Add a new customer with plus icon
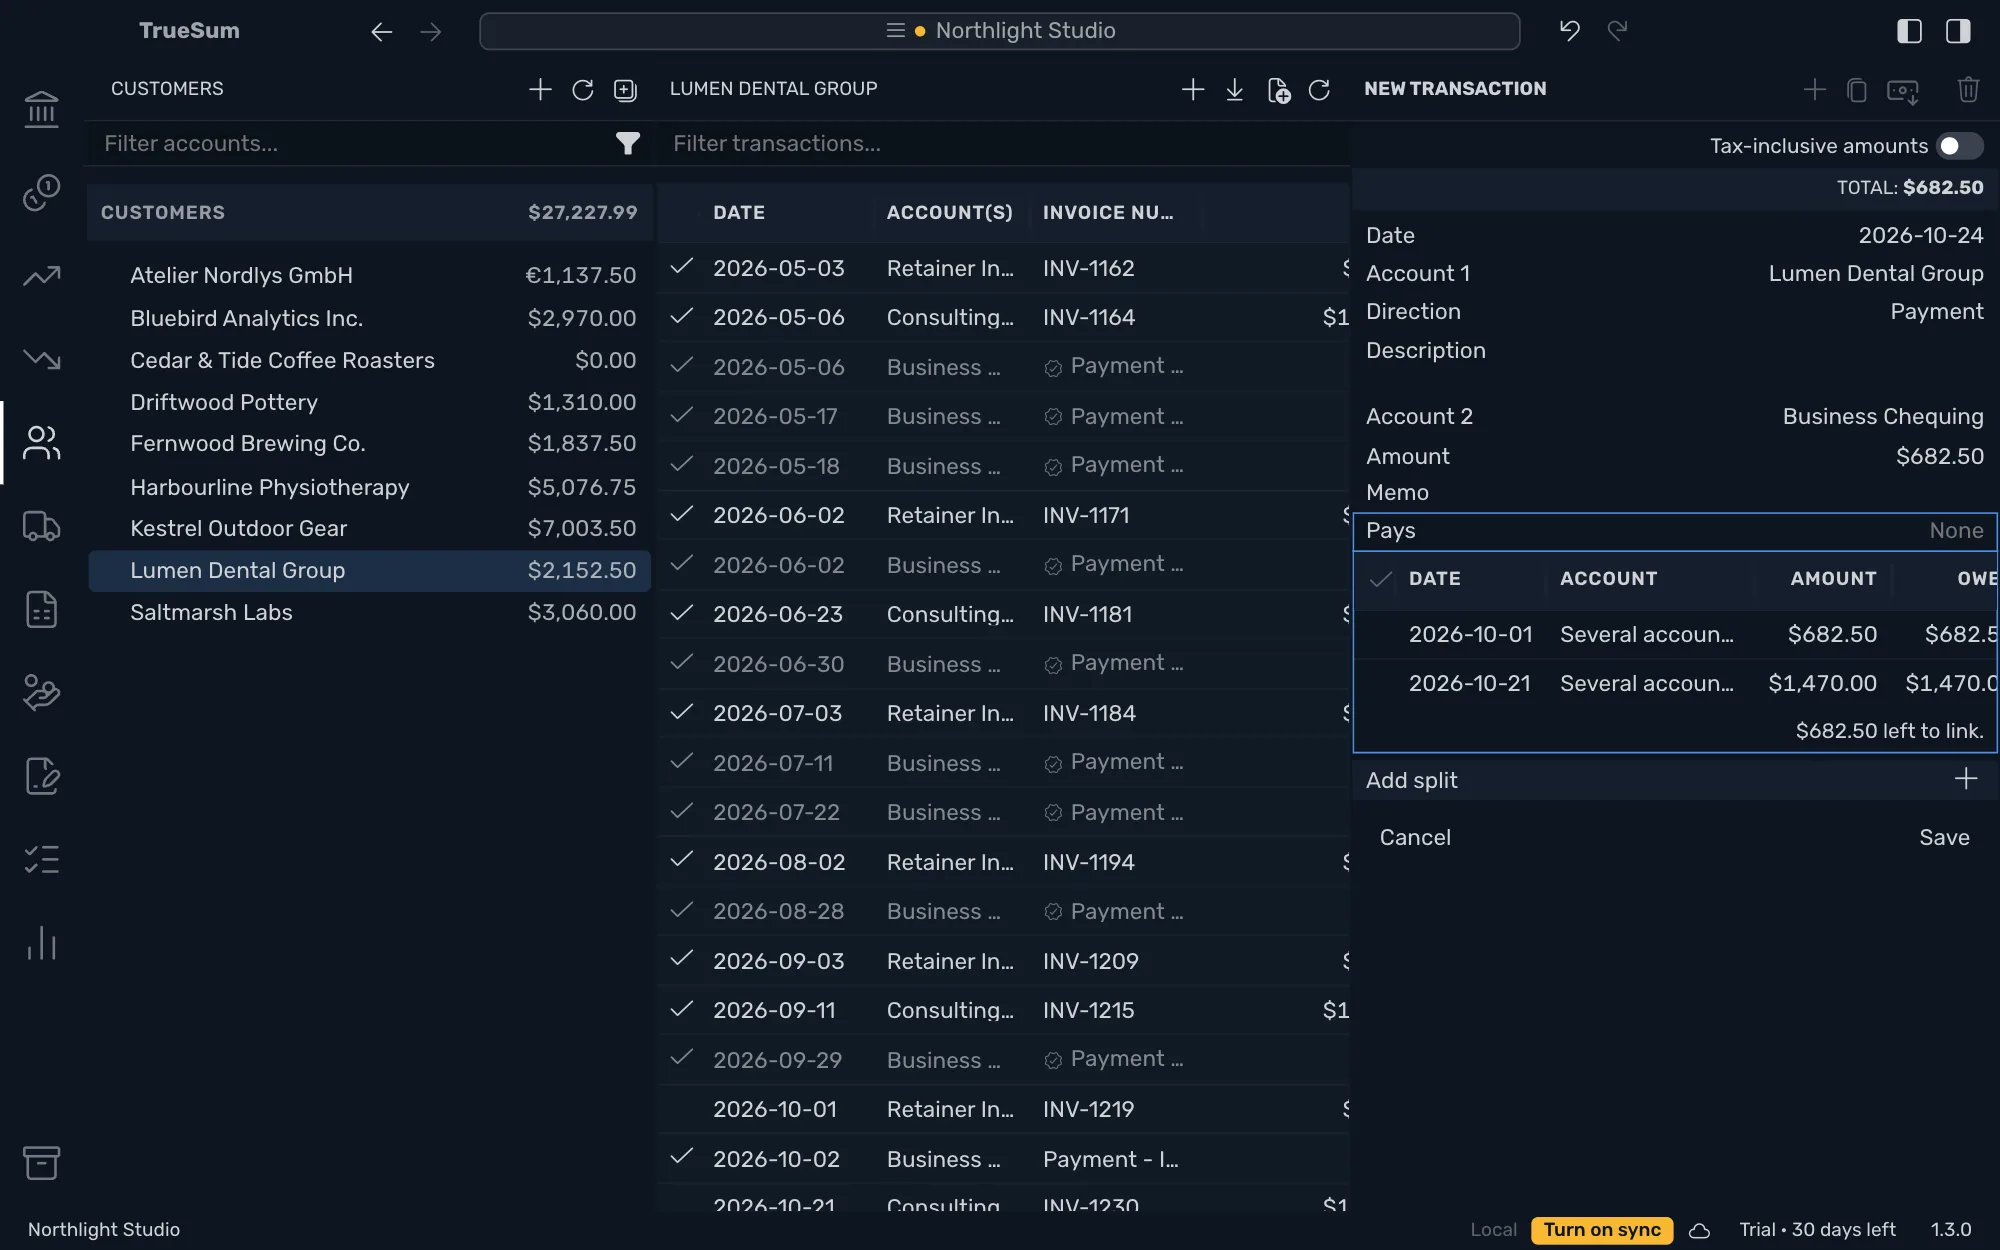 (540, 89)
